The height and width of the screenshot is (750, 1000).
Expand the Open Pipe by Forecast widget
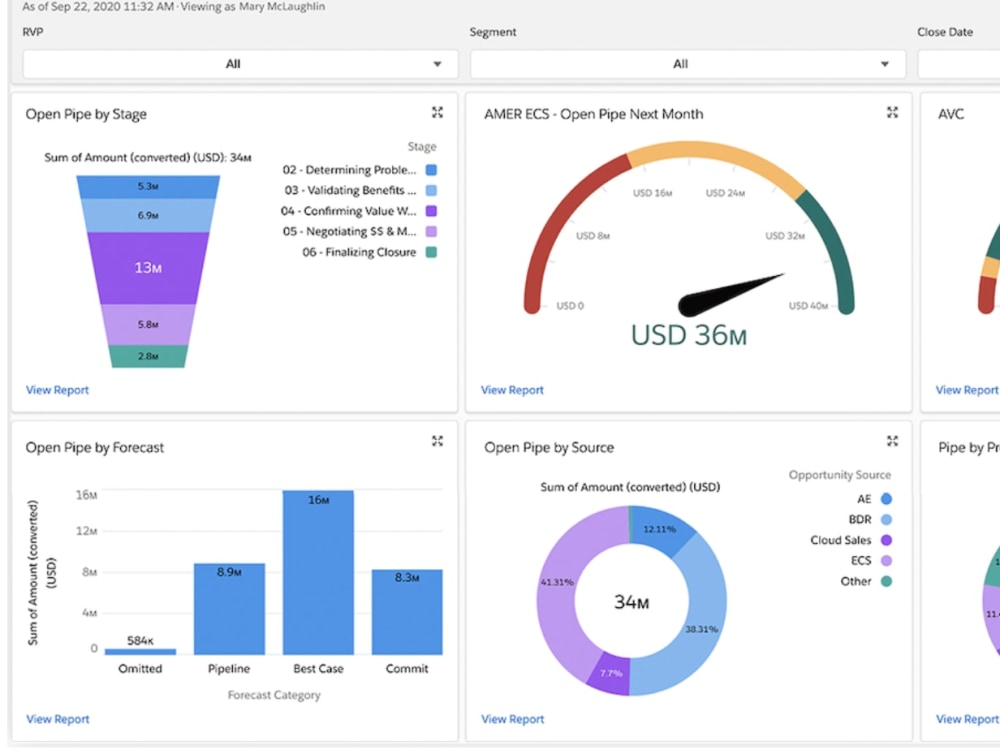pos(437,440)
